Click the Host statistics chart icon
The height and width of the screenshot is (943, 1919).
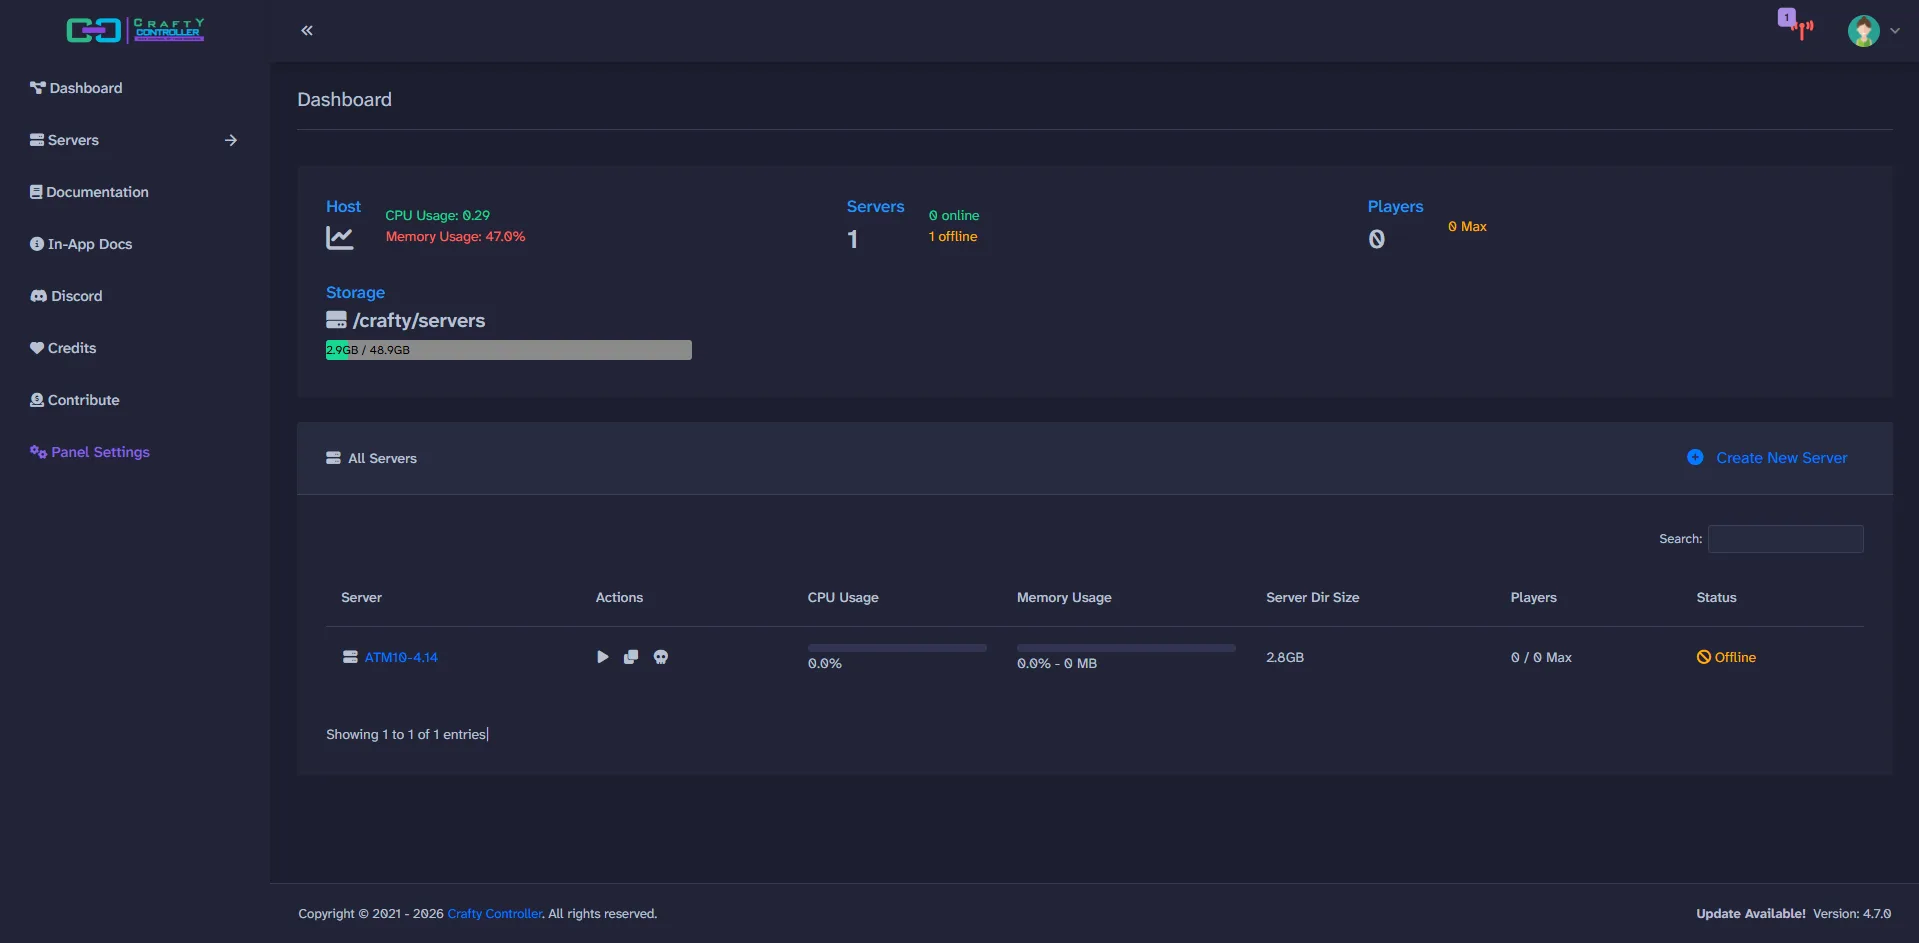[340, 238]
